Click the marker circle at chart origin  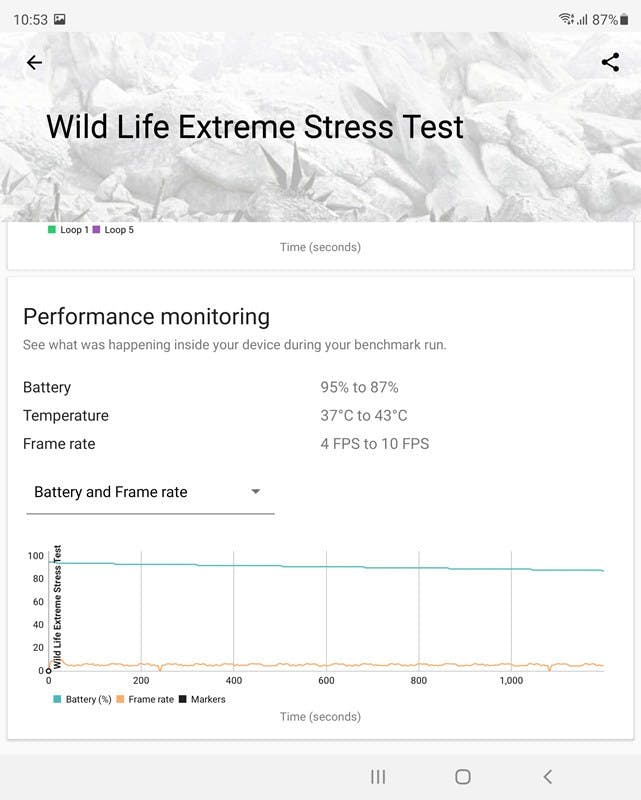click(48, 670)
